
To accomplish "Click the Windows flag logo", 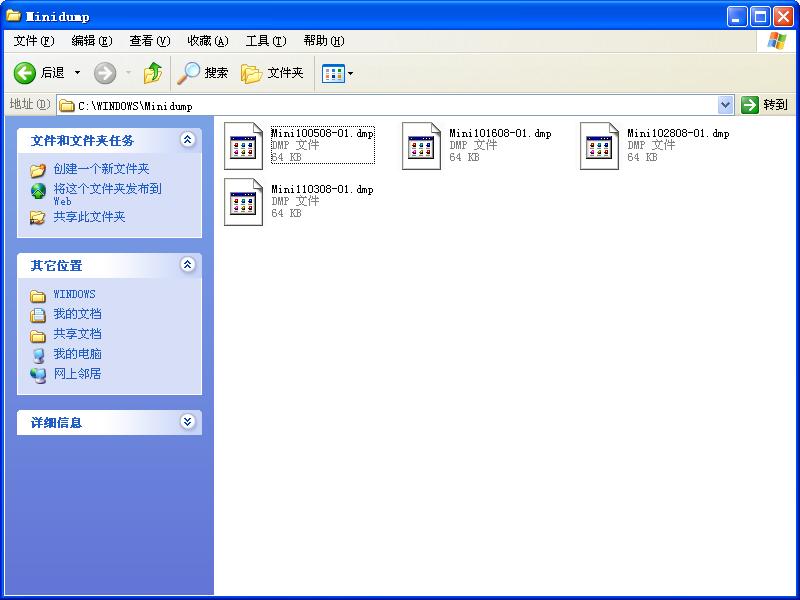I will [776, 41].
